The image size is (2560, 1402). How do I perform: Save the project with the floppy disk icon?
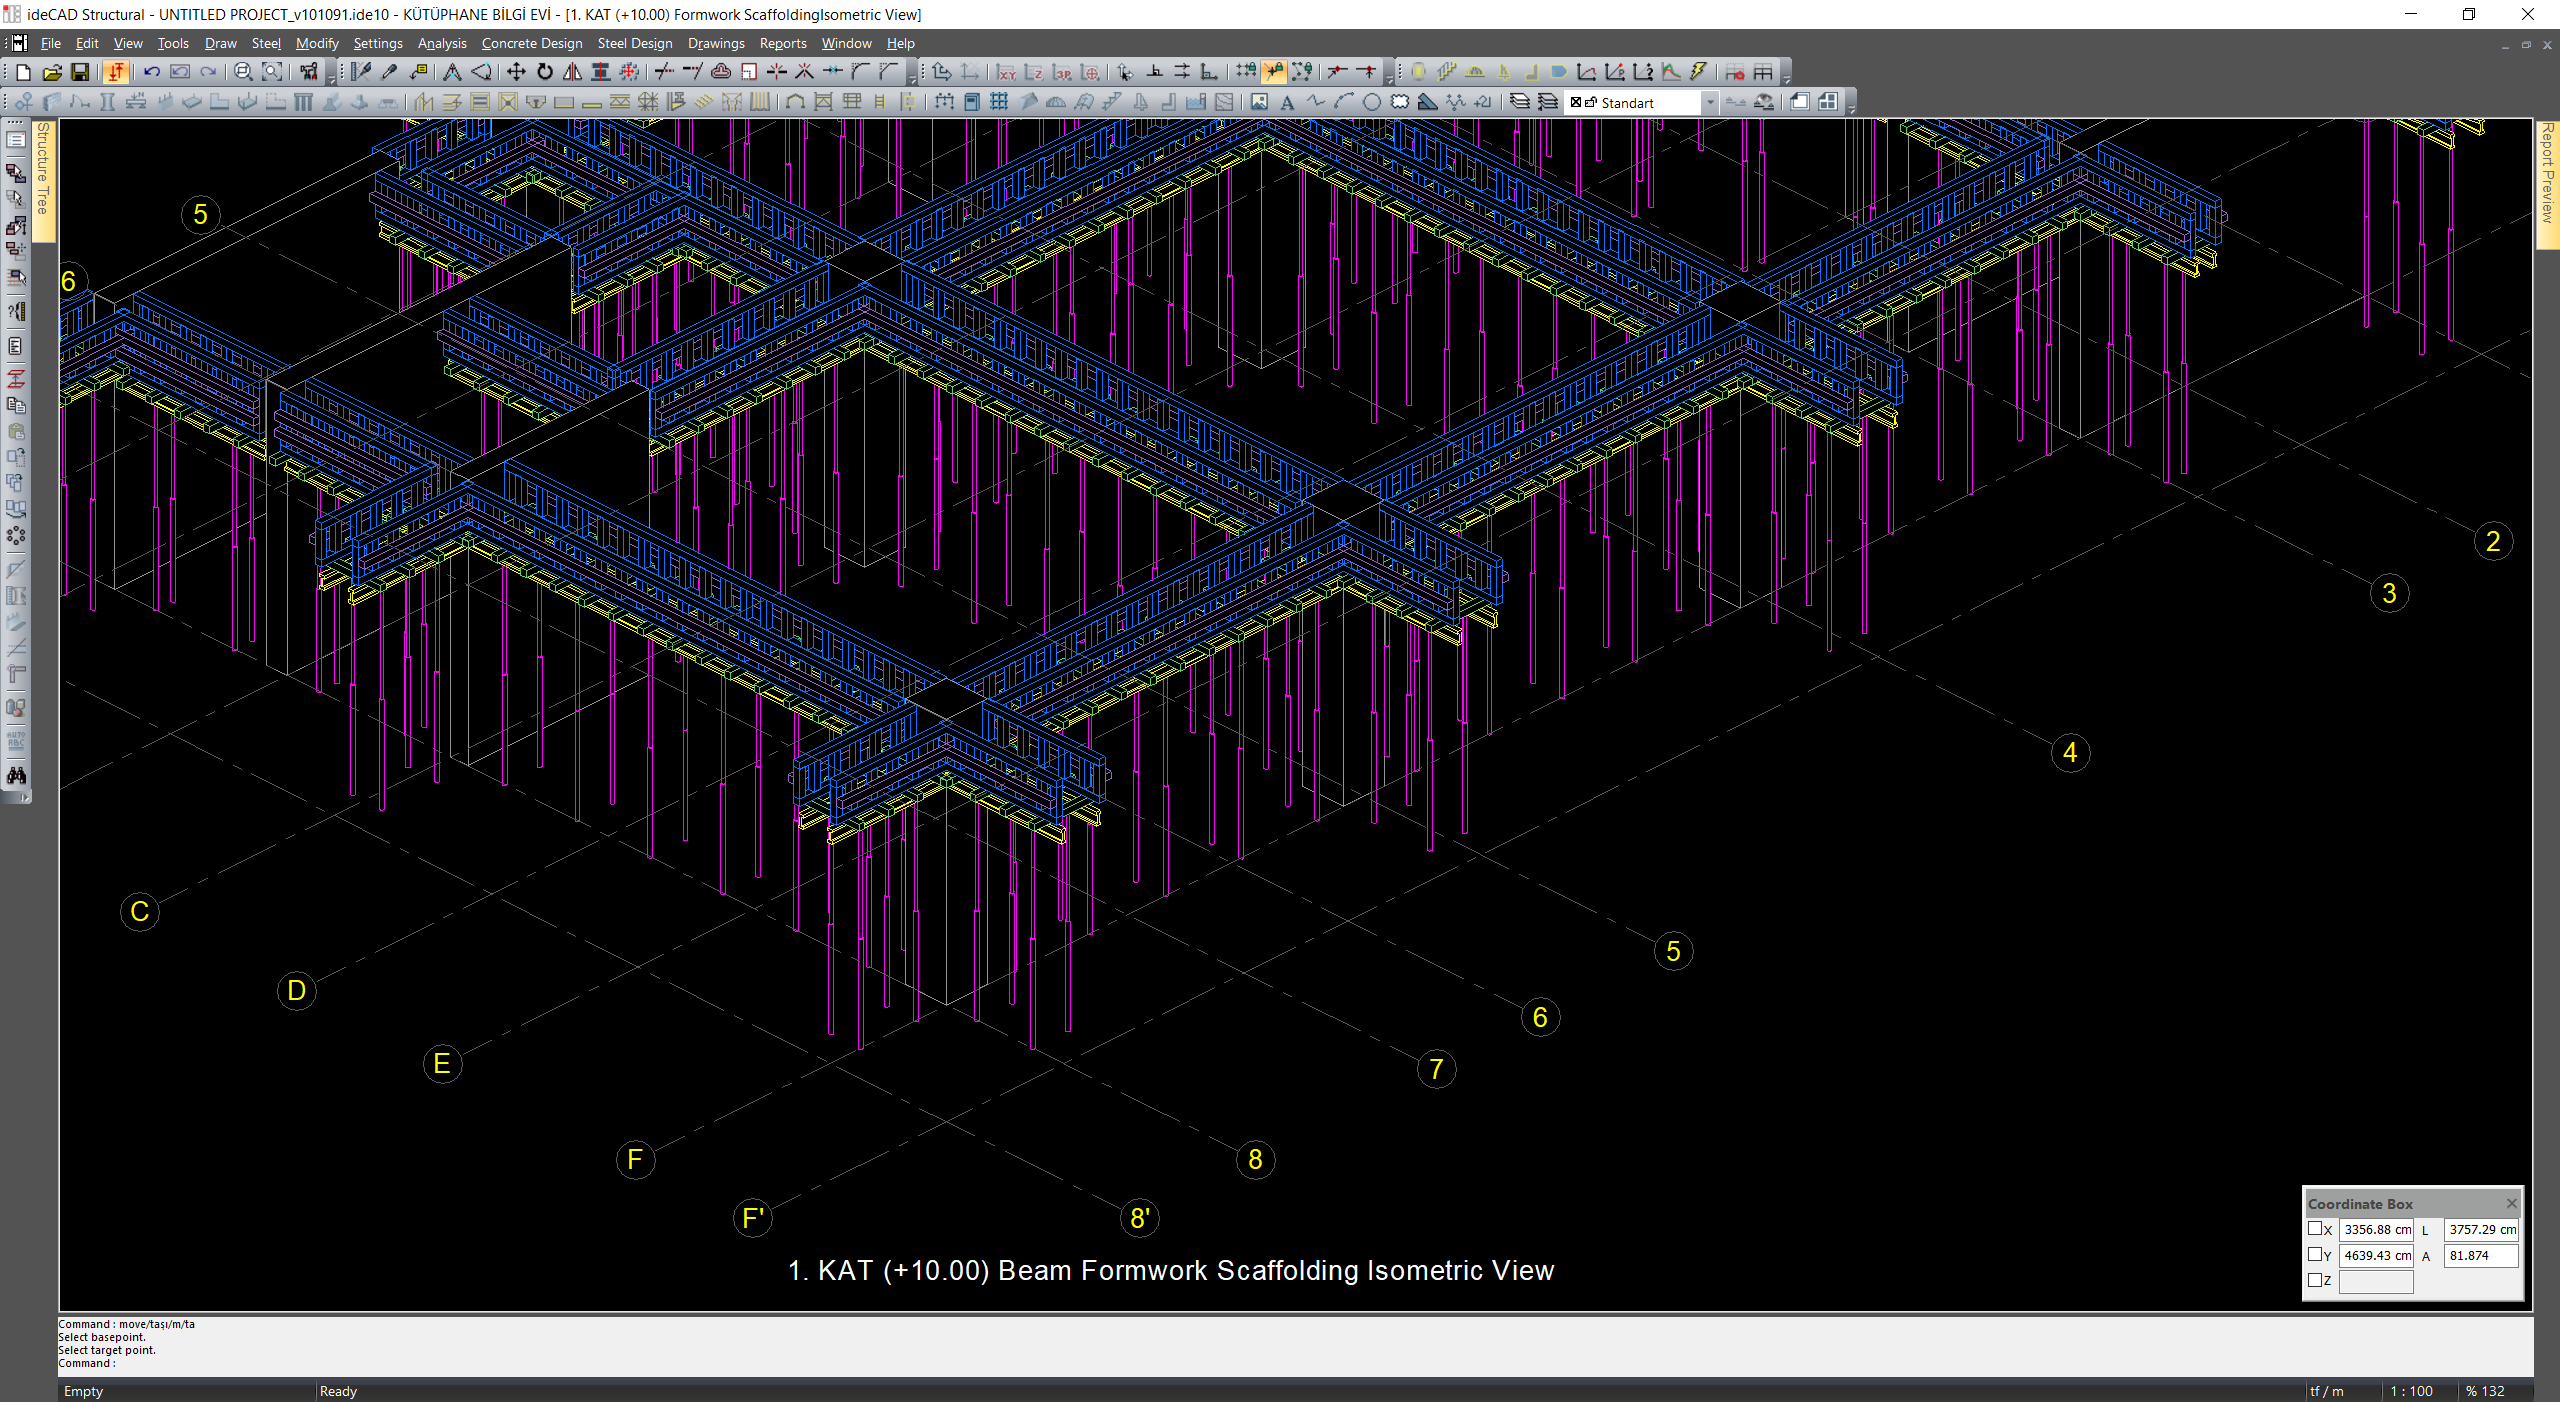pyautogui.click(x=80, y=72)
